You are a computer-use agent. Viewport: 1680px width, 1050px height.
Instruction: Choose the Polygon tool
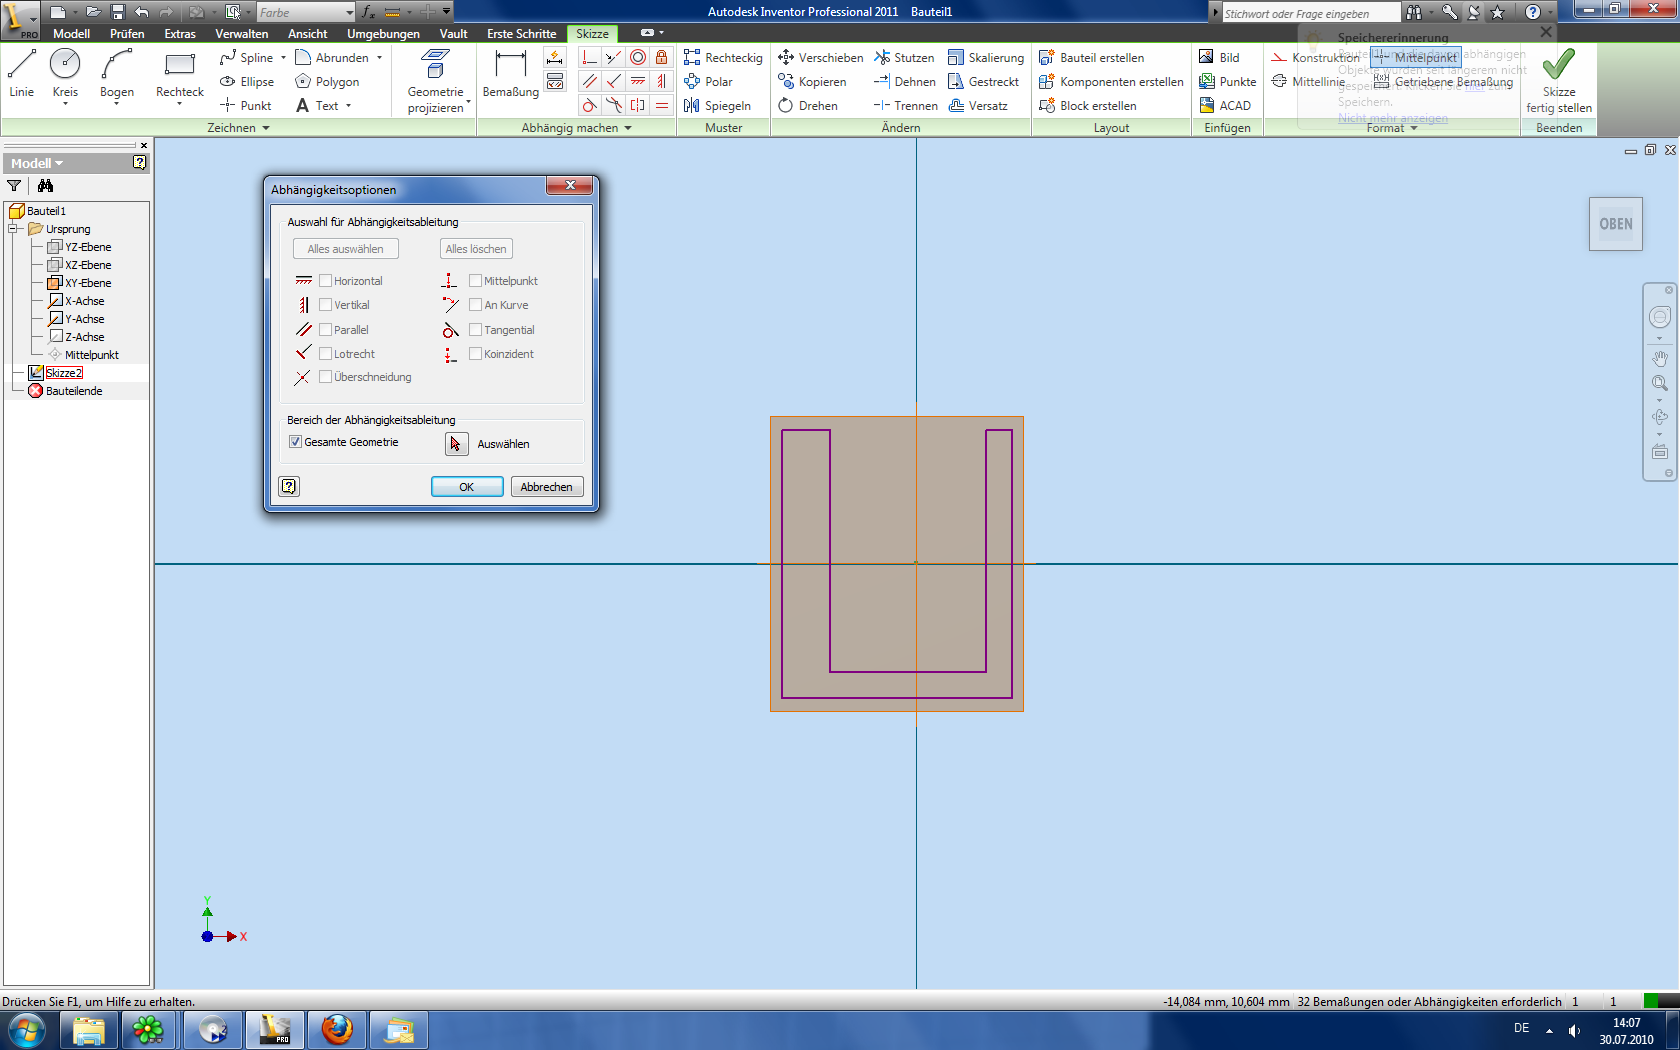tap(327, 82)
